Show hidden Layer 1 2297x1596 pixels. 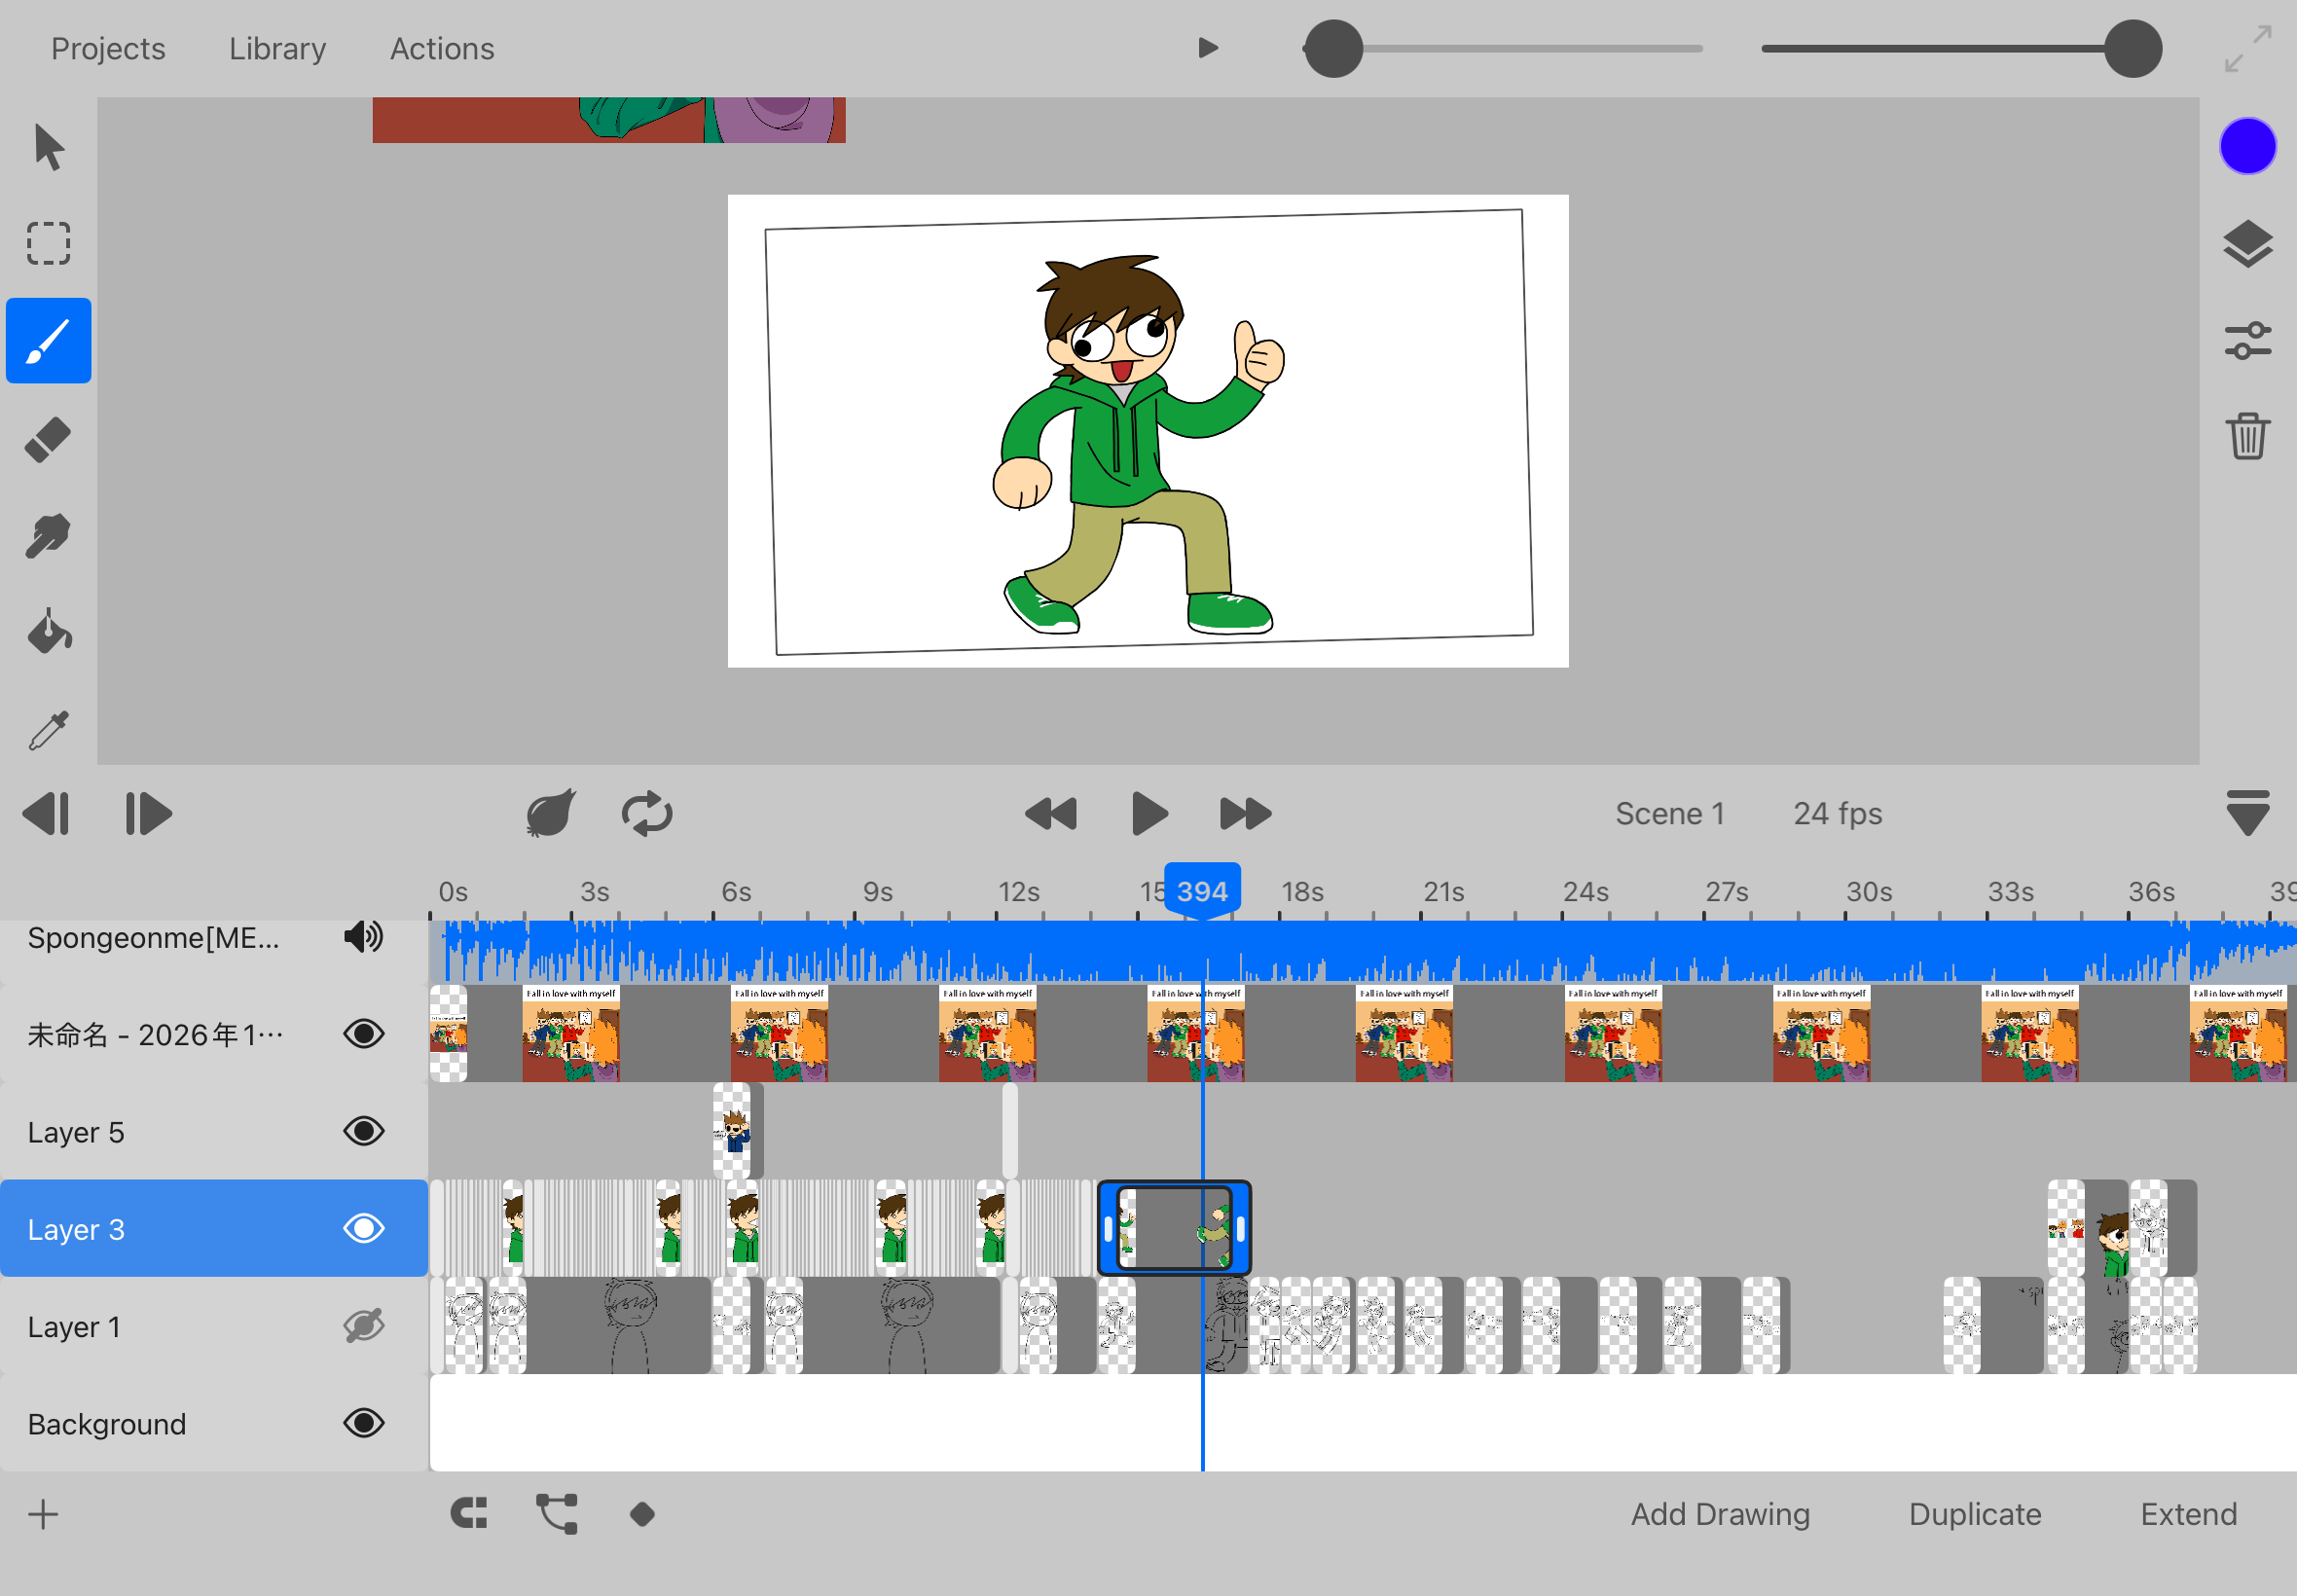364,1326
